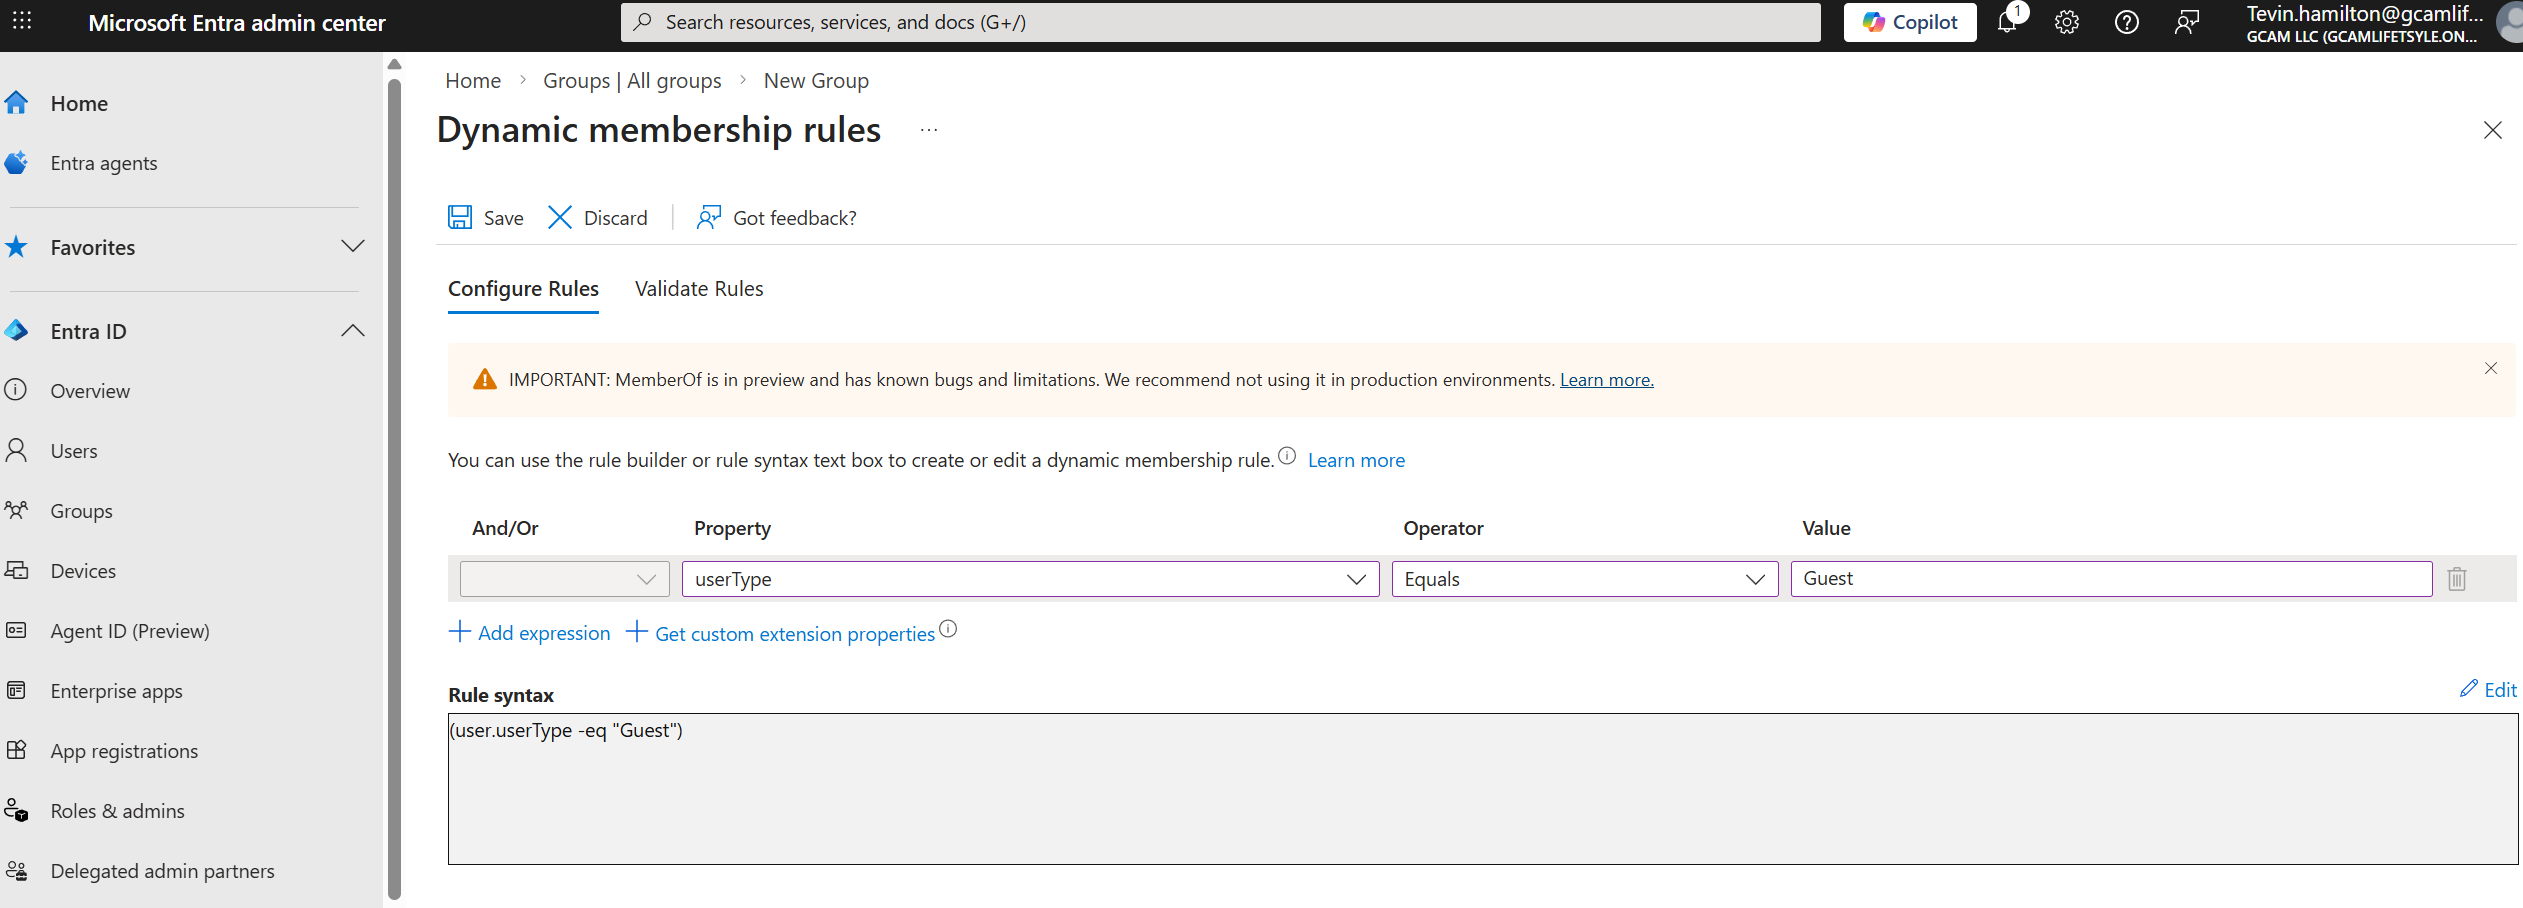Open Delegated admin partners in sidebar
Viewport: 2523px width, 908px height.
(x=162, y=871)
